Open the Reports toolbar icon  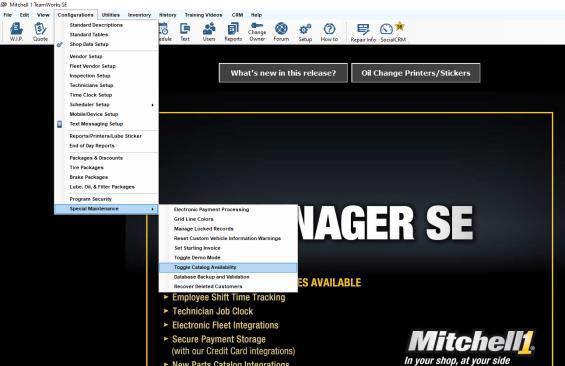(x=233, y=32)
